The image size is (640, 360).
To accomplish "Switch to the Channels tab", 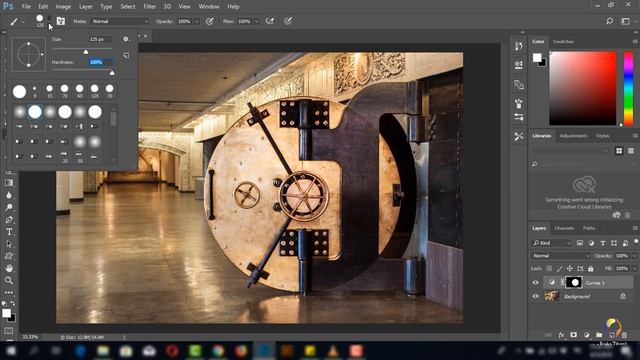I will (564, 228).
